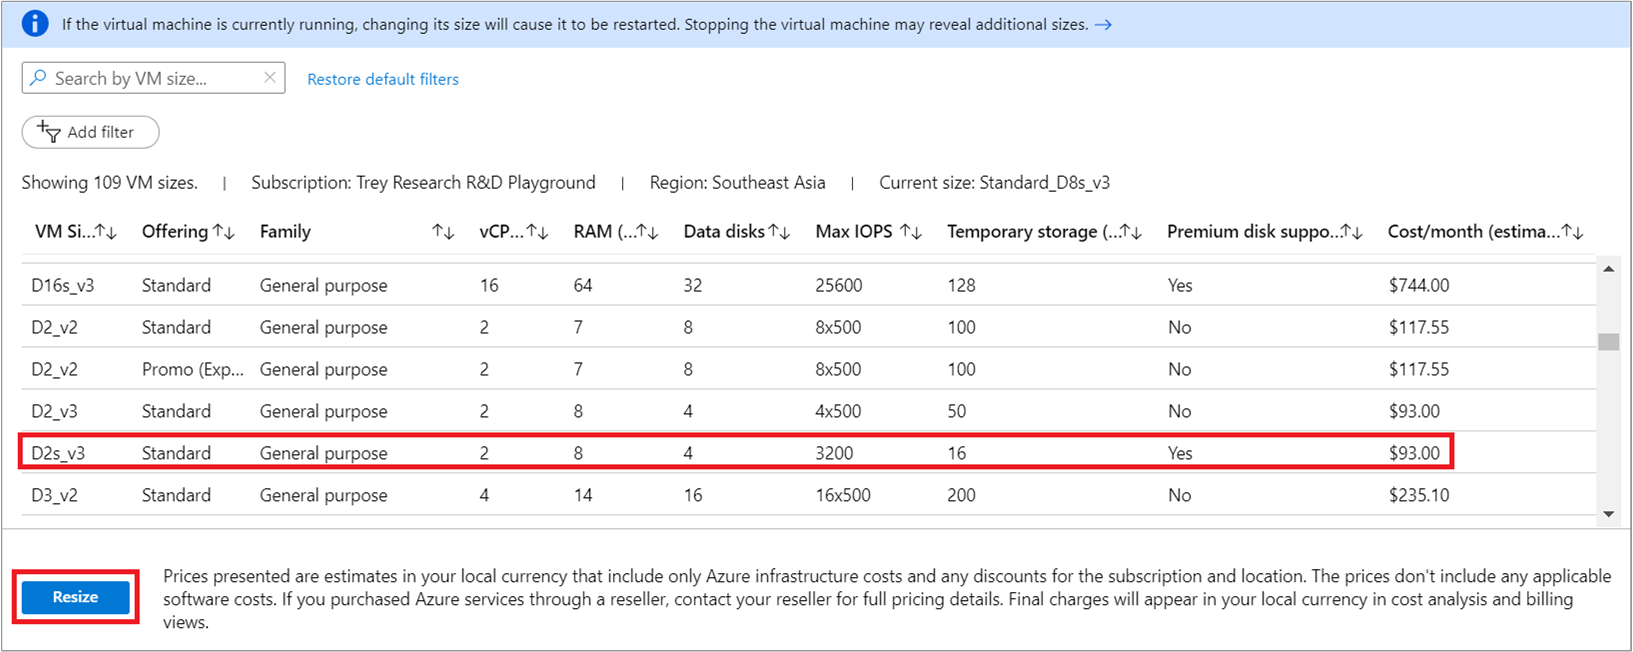Focus the Search by VM size field
1633x652 pixels.
tap(153, 78)
